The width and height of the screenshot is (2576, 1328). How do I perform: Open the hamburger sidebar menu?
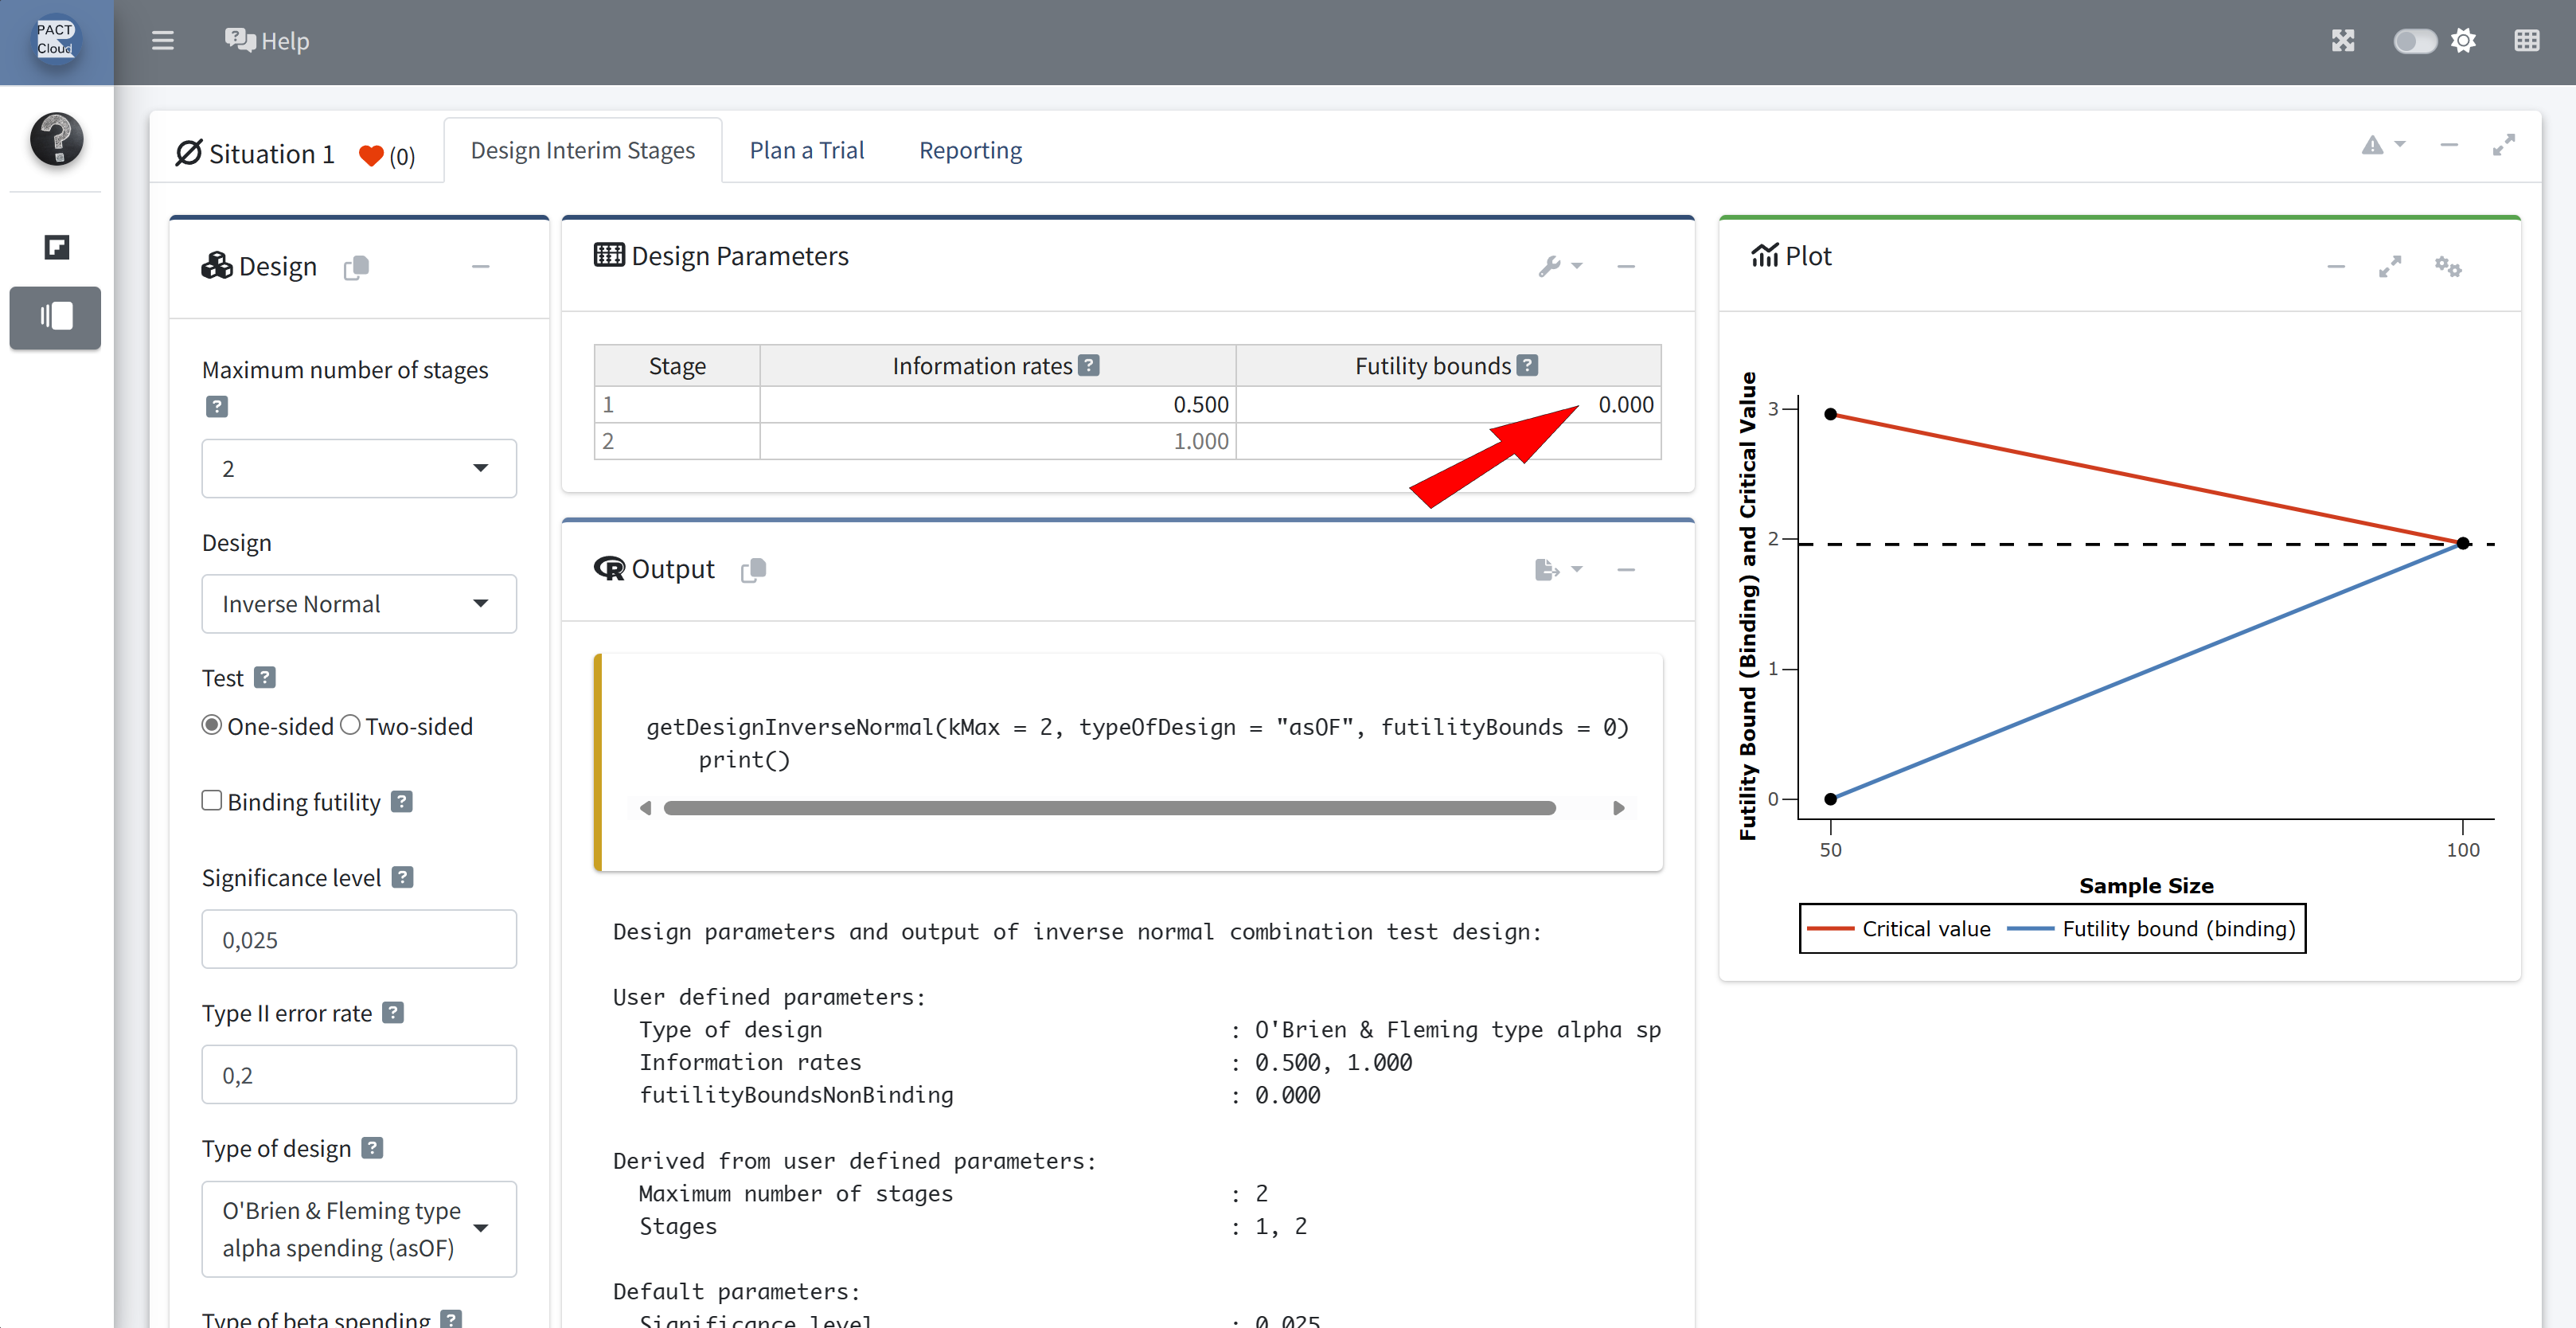[x=162, y=41]
